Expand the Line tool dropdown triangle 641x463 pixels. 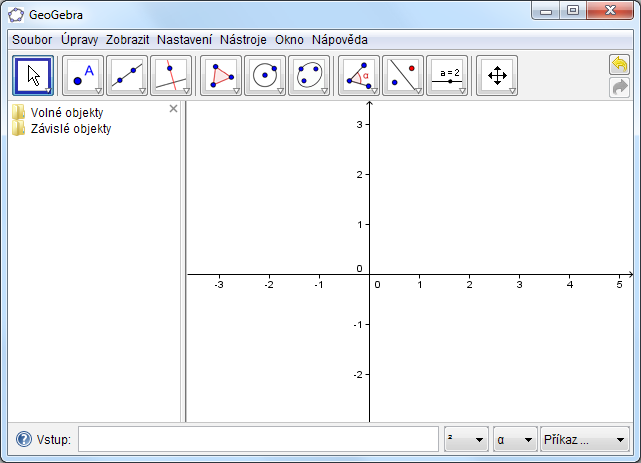(x=142, y=91)
